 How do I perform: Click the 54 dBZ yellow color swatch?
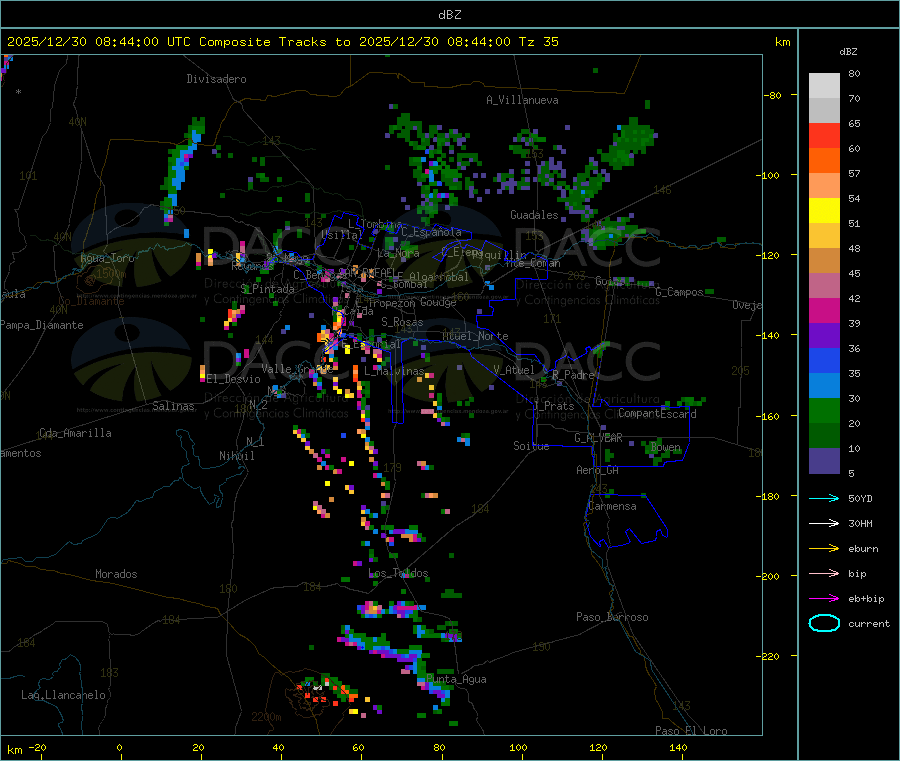coord(824,211)
